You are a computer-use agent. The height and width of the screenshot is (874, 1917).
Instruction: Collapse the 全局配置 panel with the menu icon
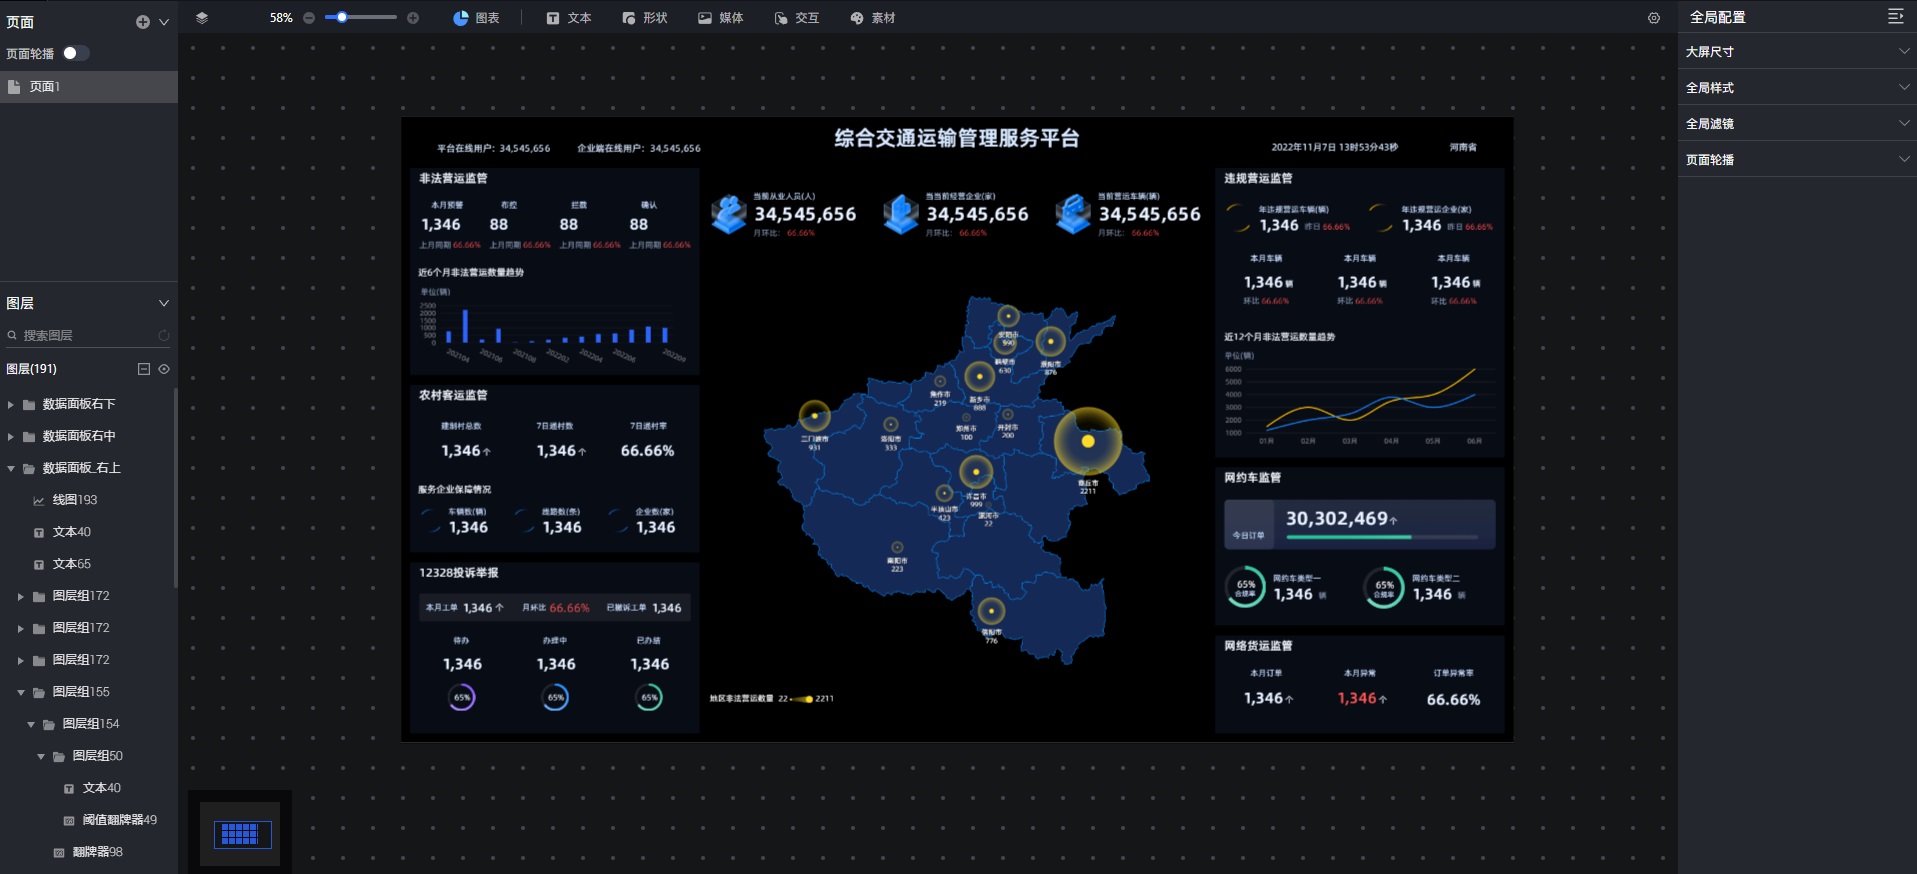click(1895, 16)
